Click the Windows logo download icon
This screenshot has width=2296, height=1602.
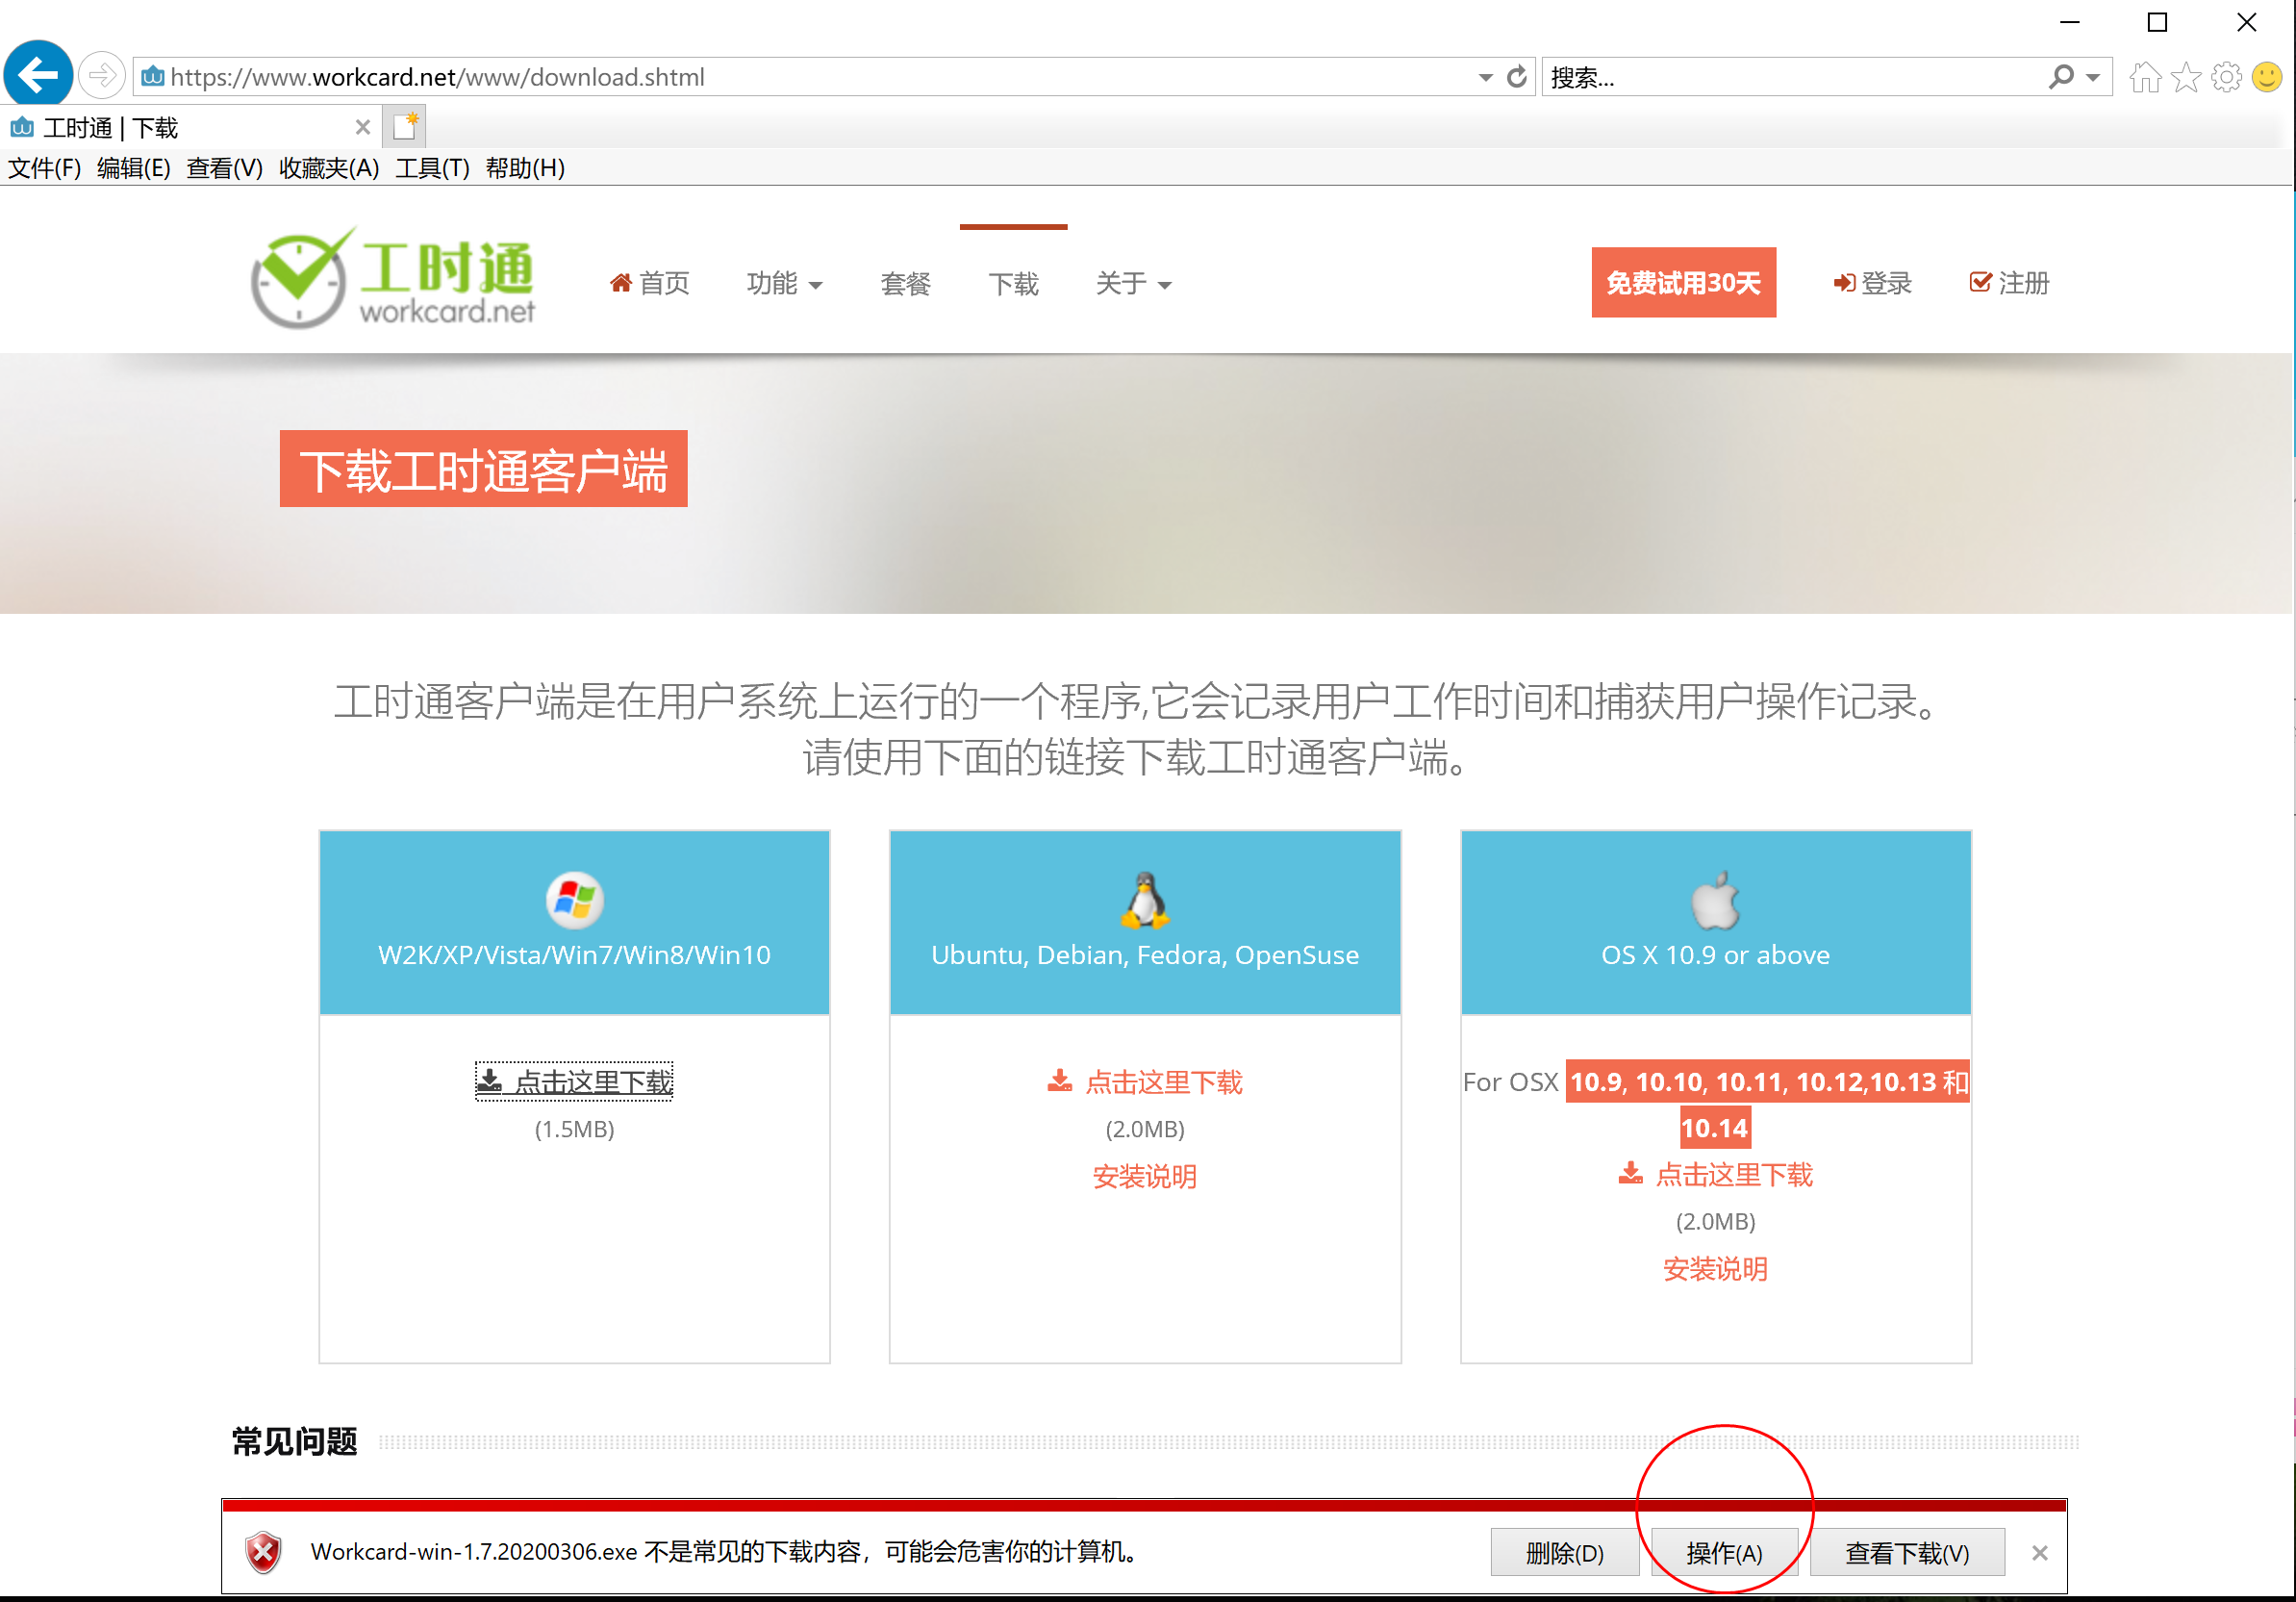[574, 899]
